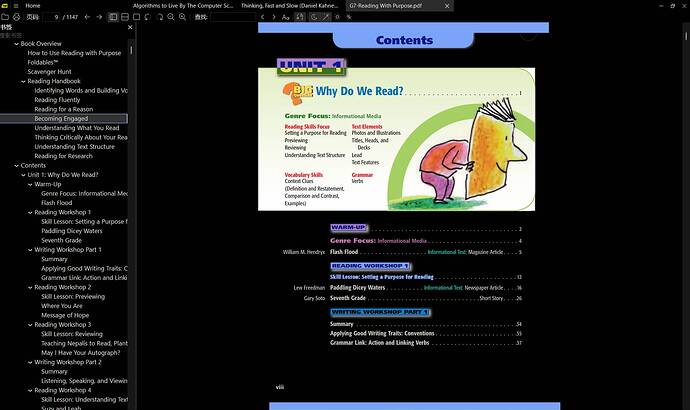The width and height of the screenshot is (690, 410).
Task: Select Flash Flood bookmark entry
Action: 57,203
